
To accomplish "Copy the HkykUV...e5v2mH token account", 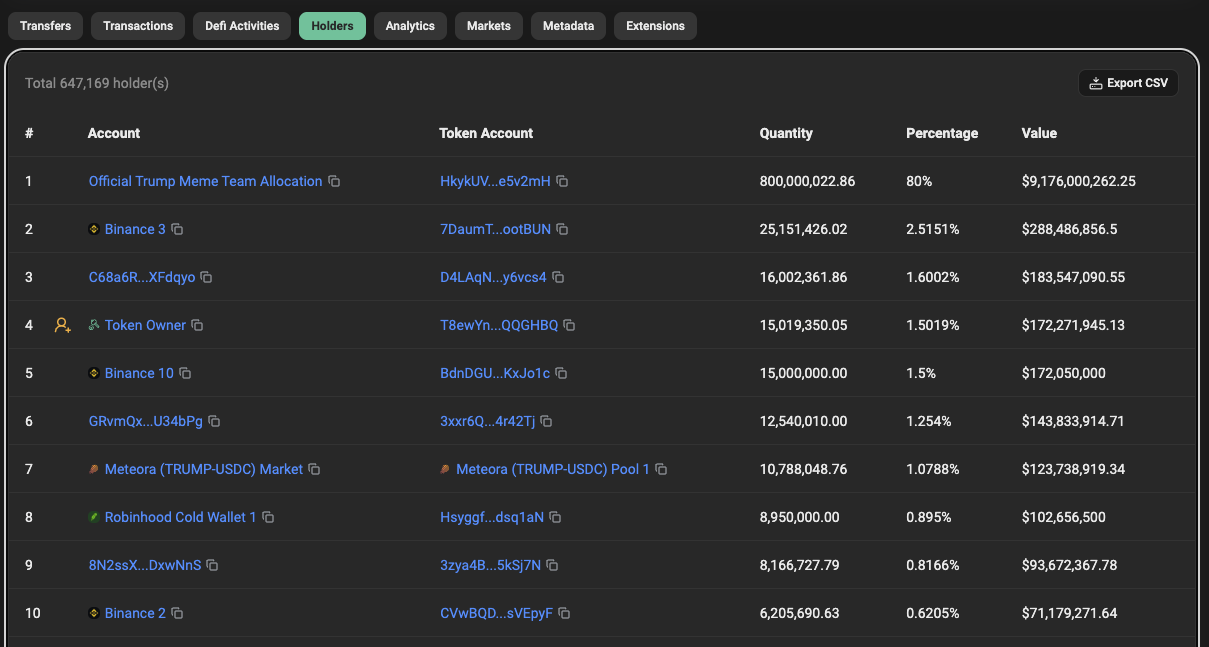I will point(562,181).
